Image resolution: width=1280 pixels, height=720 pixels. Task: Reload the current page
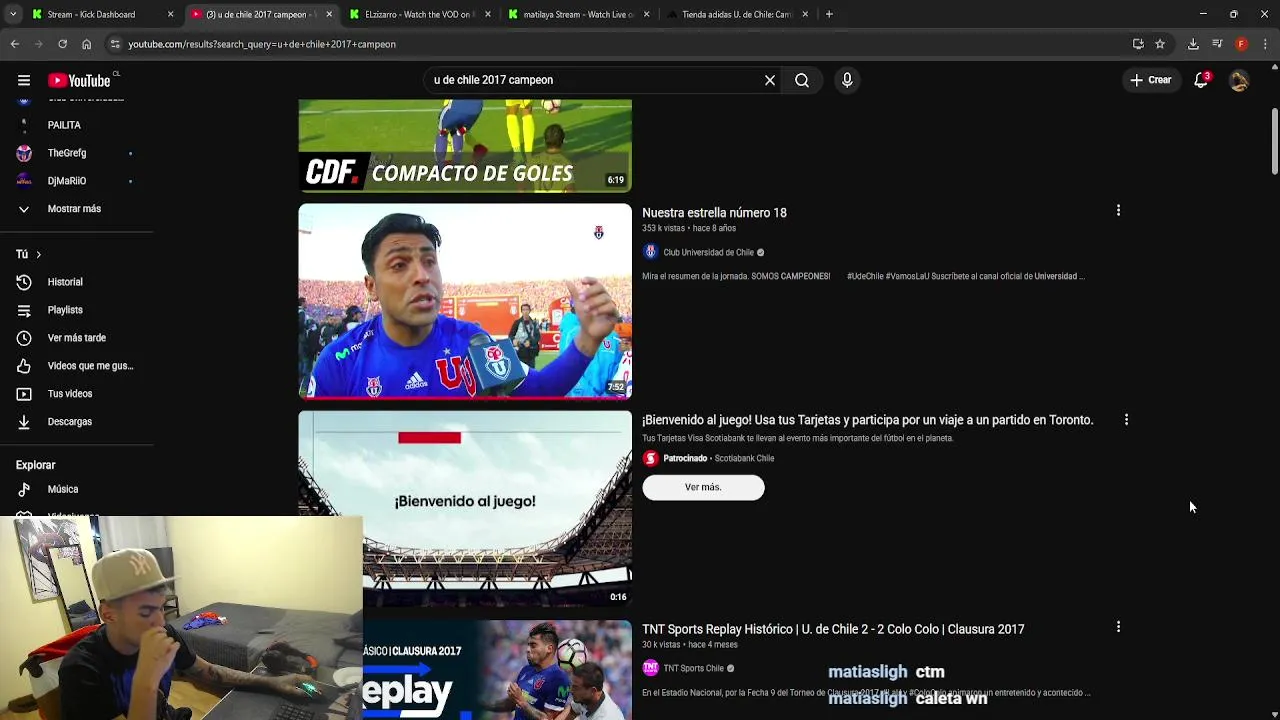coord(62,44)
